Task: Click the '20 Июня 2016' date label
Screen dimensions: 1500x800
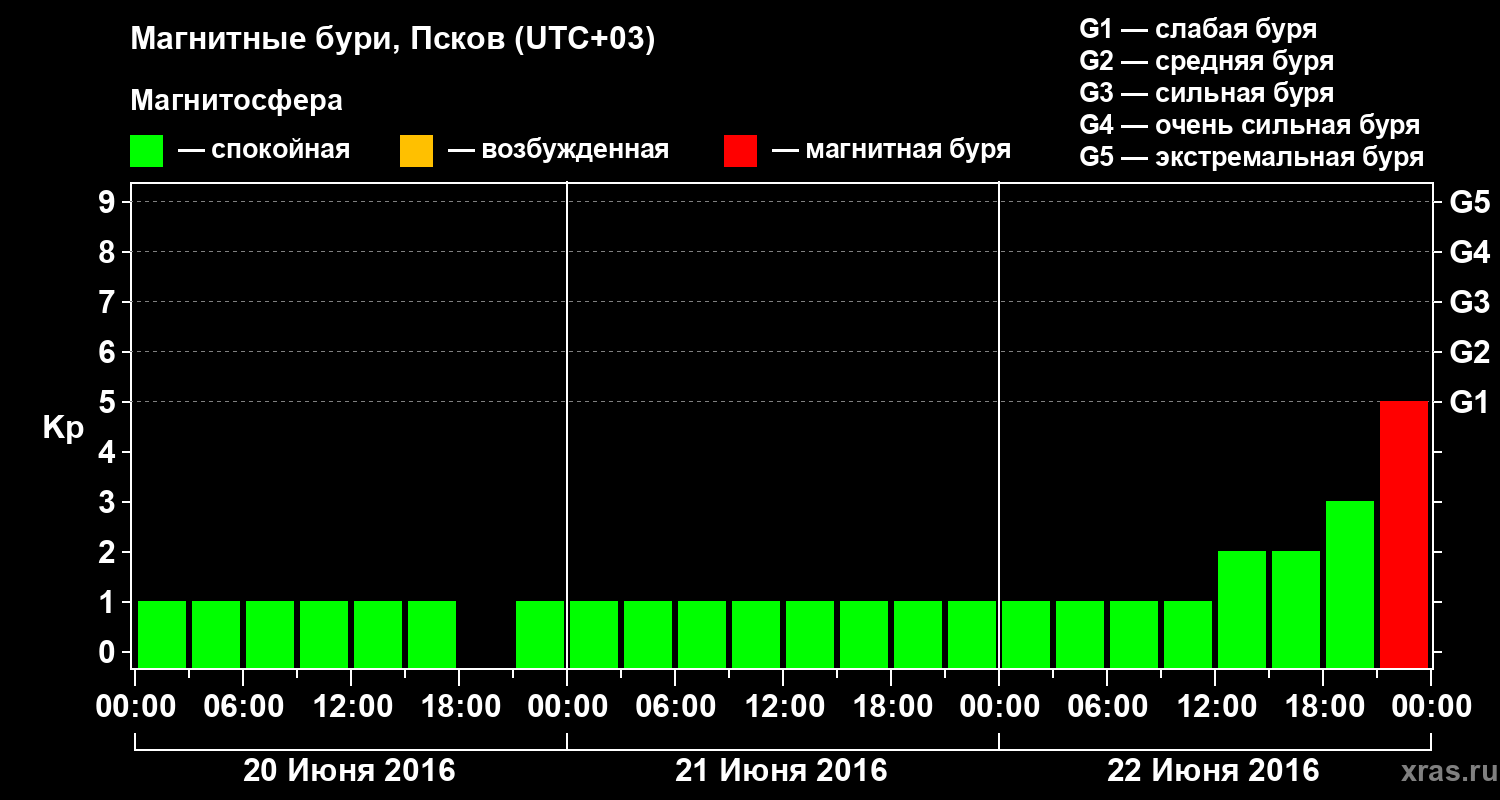Action: click(x=350, y=771)
